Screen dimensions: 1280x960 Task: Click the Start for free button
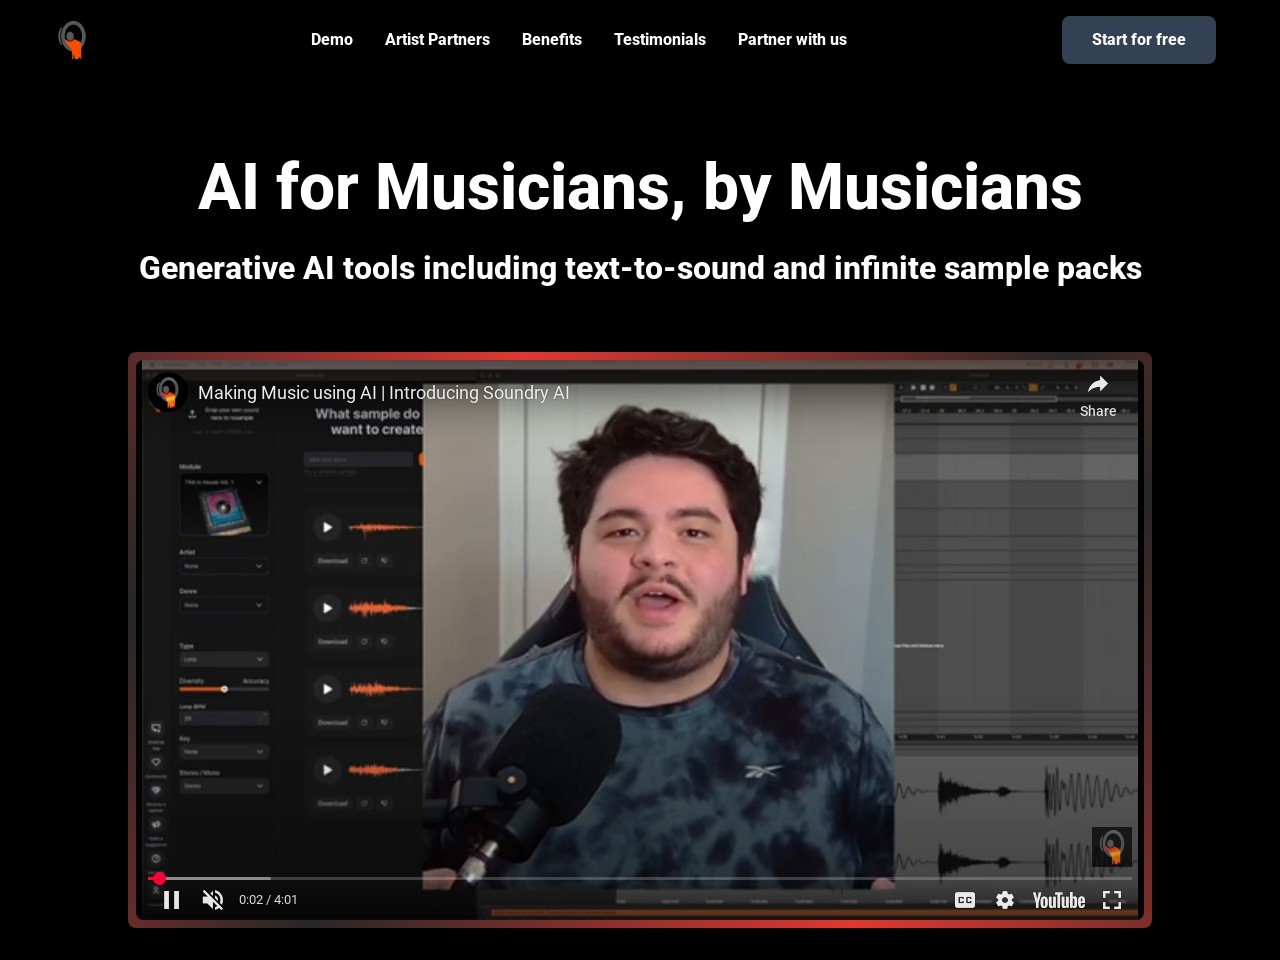tap(1139, 40)
